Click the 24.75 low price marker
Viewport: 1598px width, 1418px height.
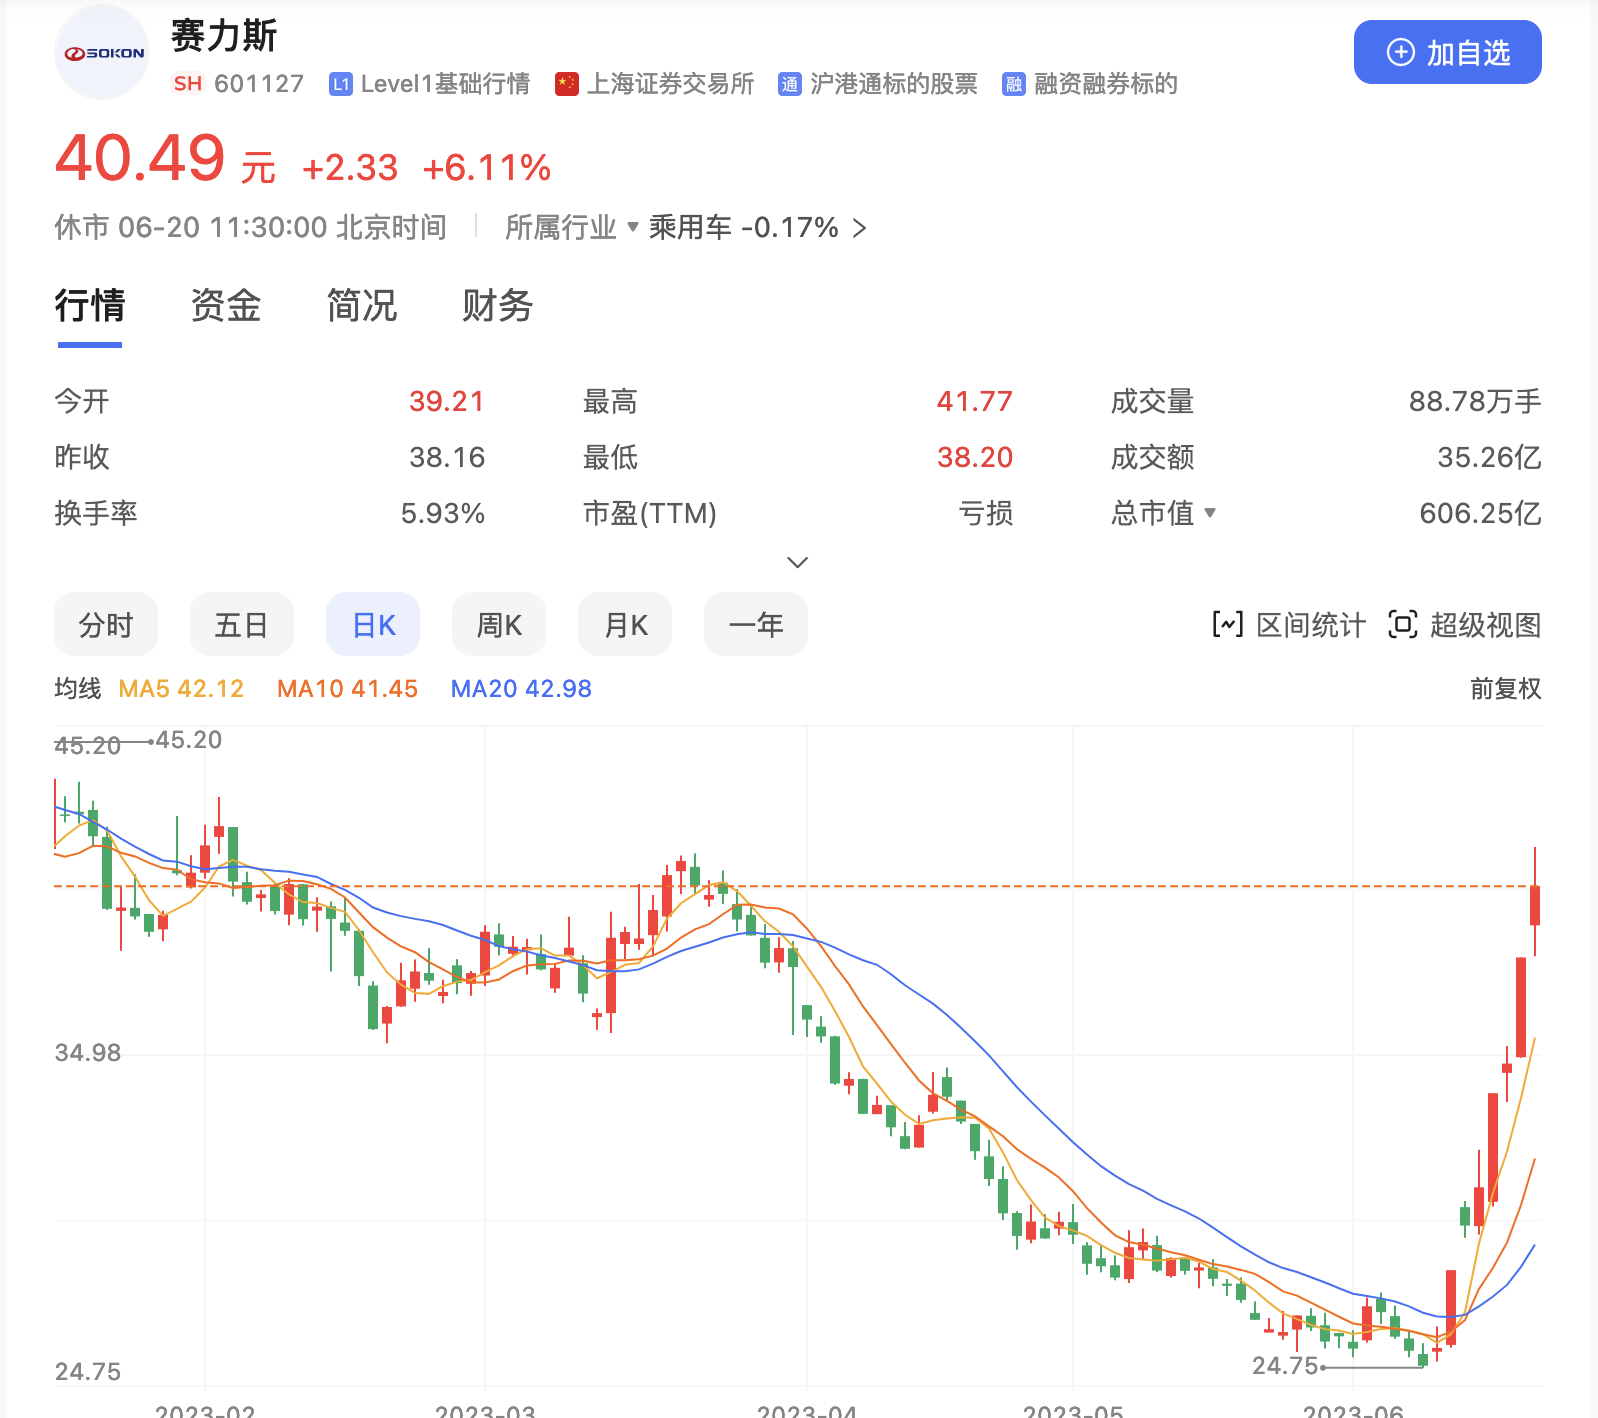click(x=1286, y=1365)
